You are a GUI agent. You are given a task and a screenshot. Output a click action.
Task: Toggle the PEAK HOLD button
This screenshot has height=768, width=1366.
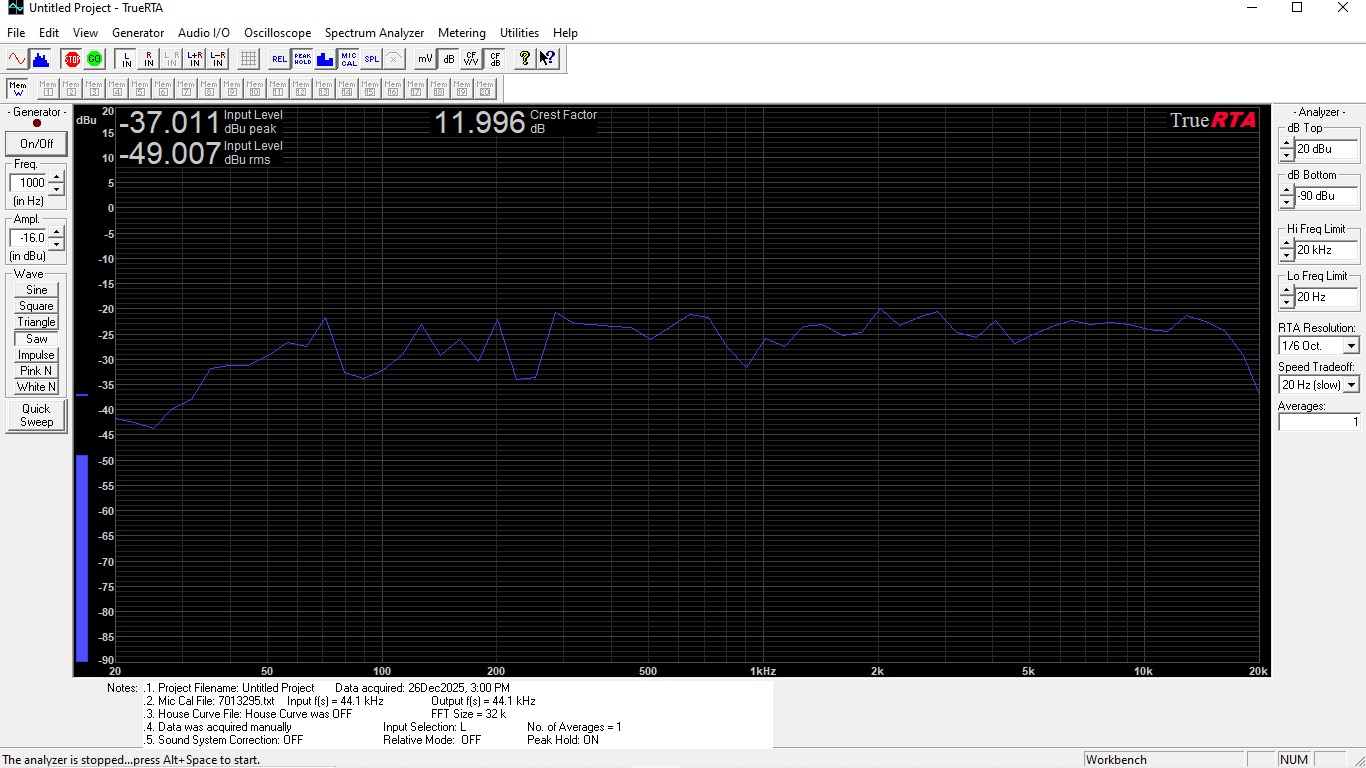click(302, 59)
